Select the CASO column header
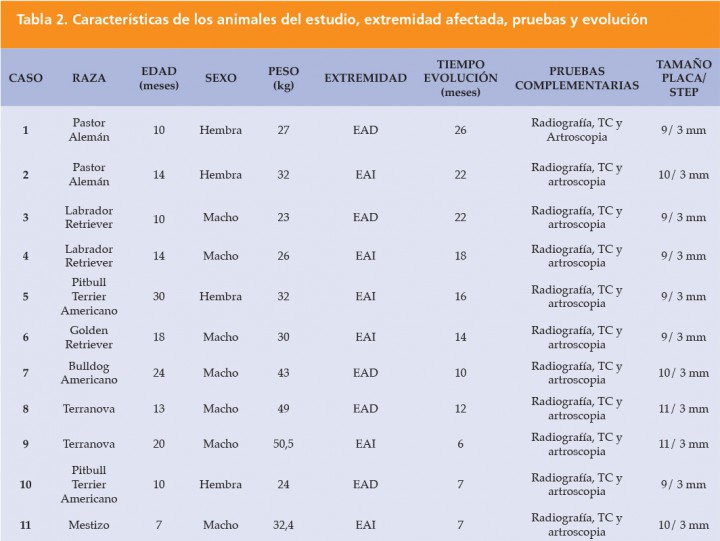 click(x=26, y=78)
